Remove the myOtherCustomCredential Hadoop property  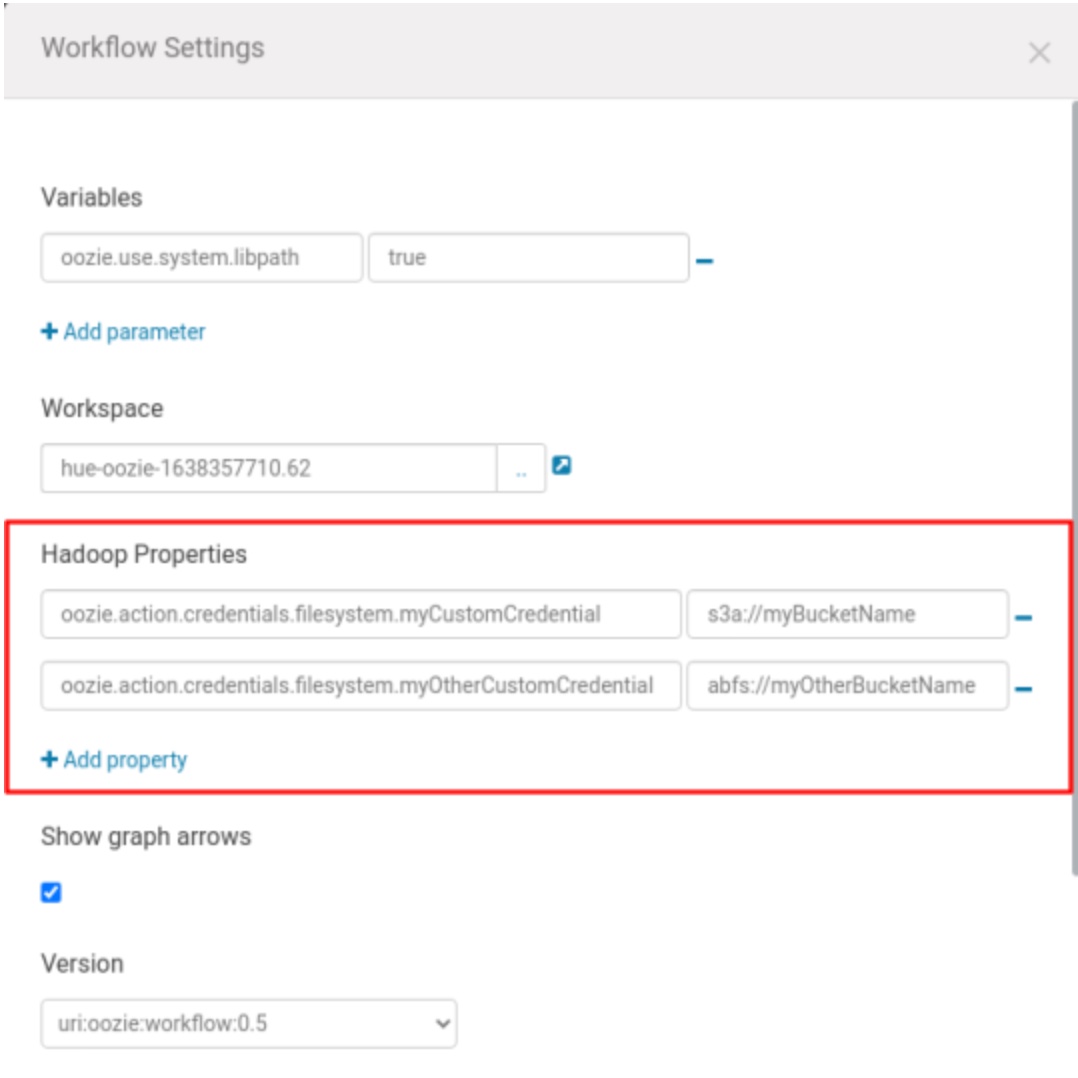coord(1023,689)
